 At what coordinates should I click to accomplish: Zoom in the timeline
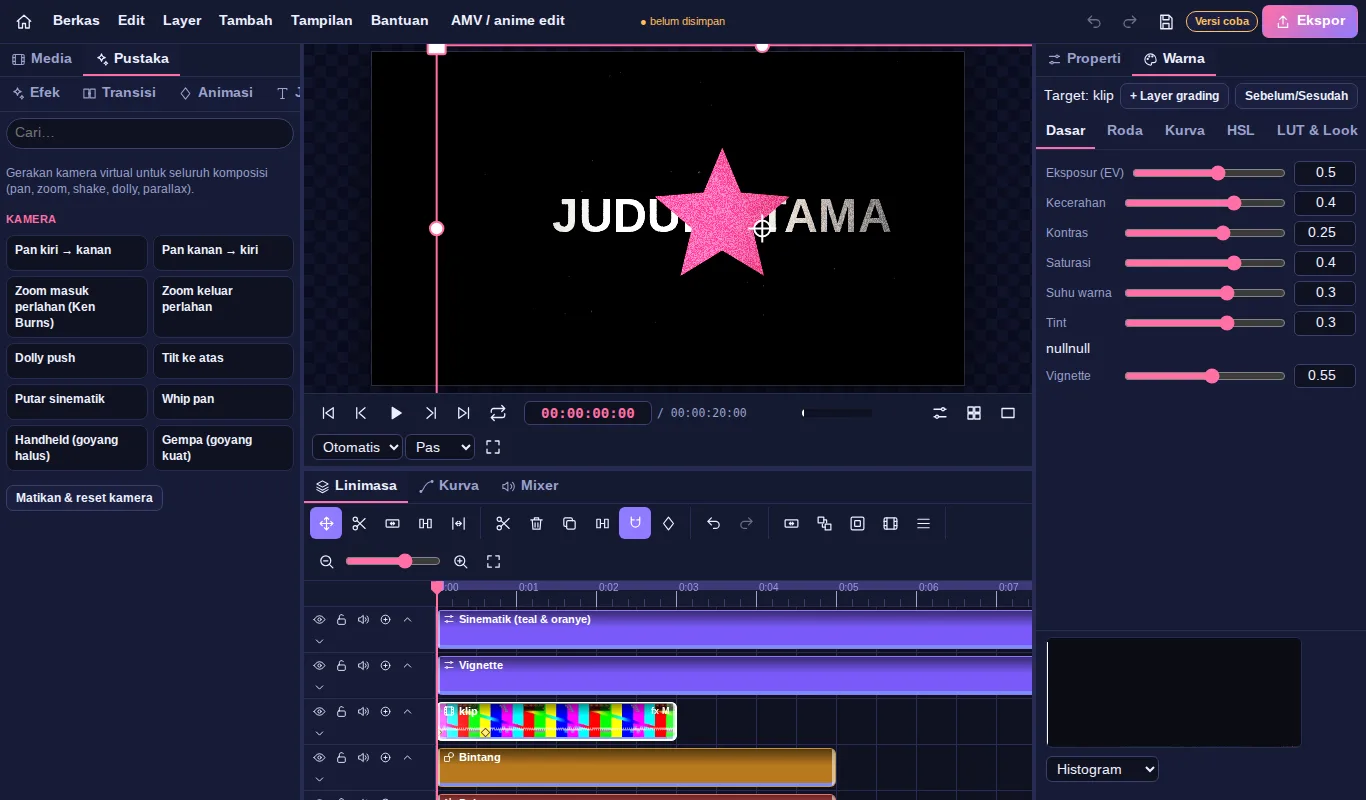(461, 562)
